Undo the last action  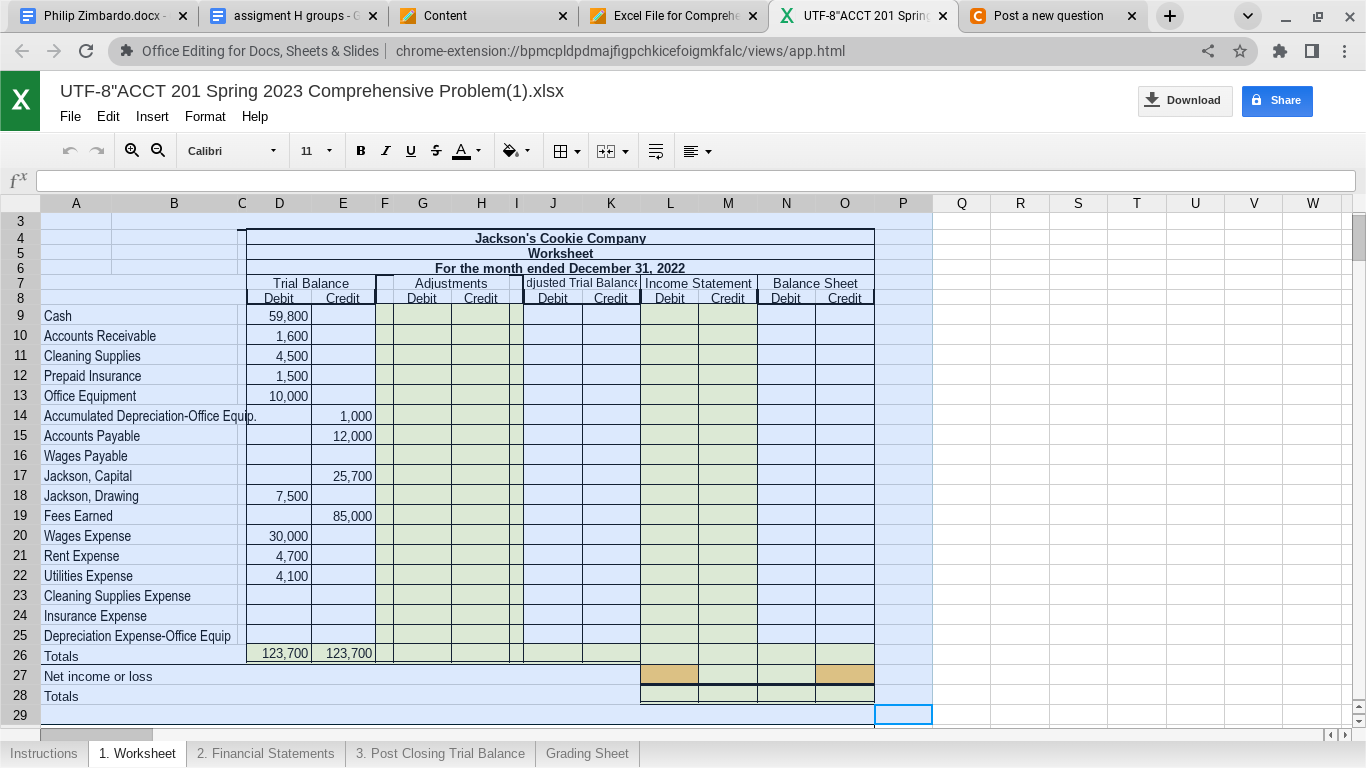tap(69, 151)
